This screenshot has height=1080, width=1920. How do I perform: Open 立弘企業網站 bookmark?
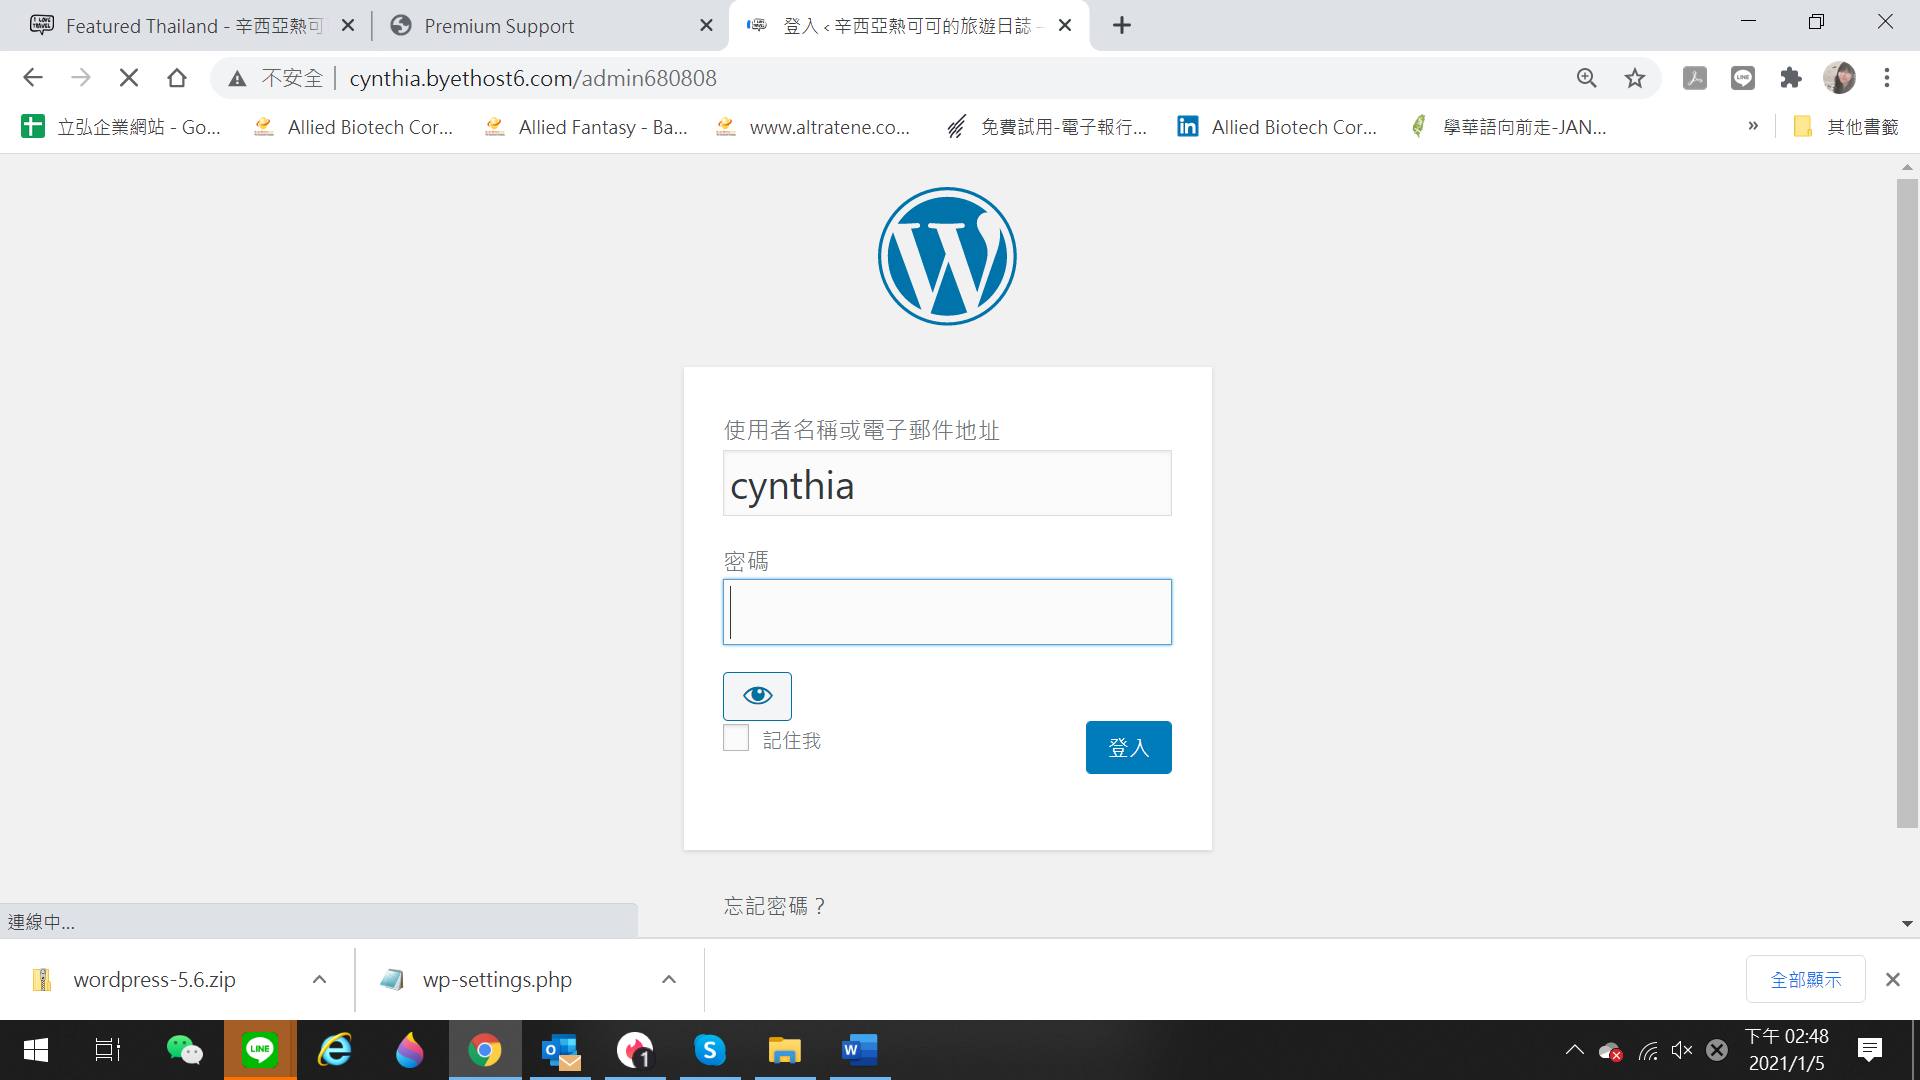tap(122, 127)
